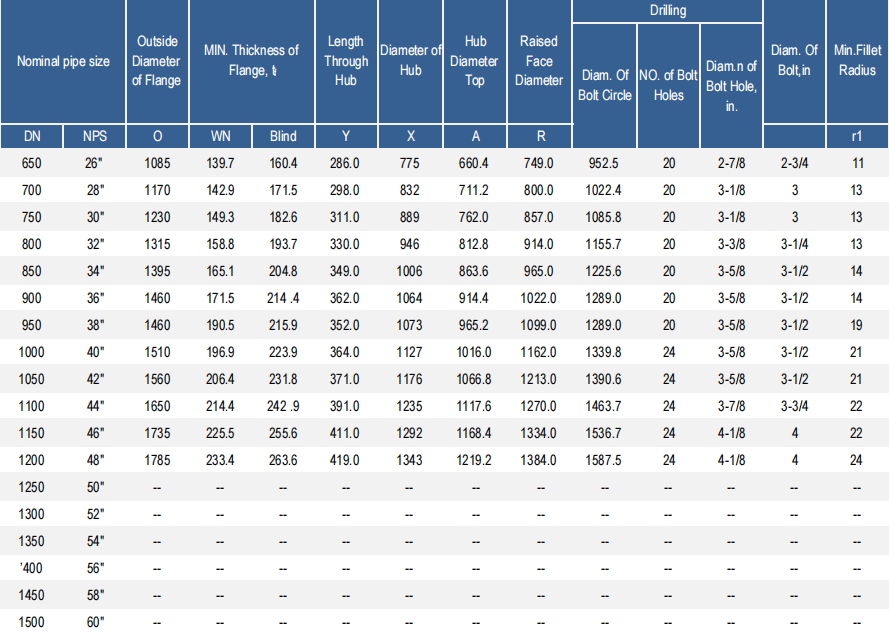Screen dimensions: 889x644
Task: Select outside diameter value 1085
Action: [x=157, y=162]
